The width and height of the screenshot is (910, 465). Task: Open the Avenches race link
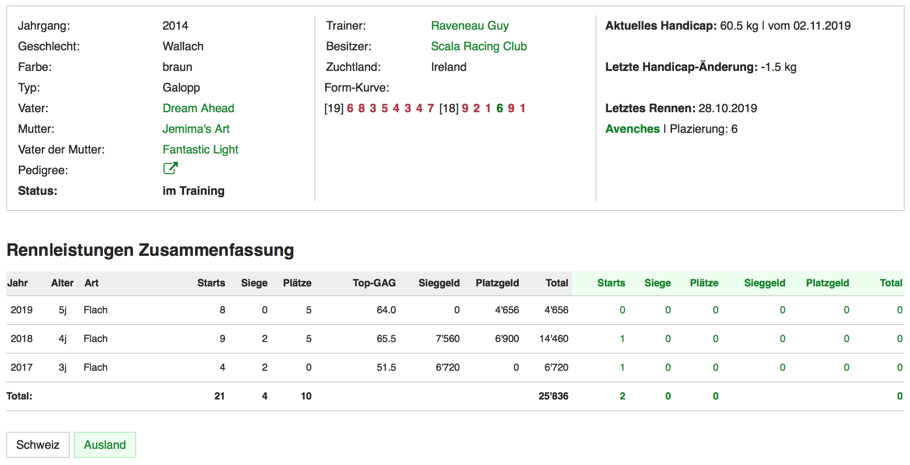point(632,129)
